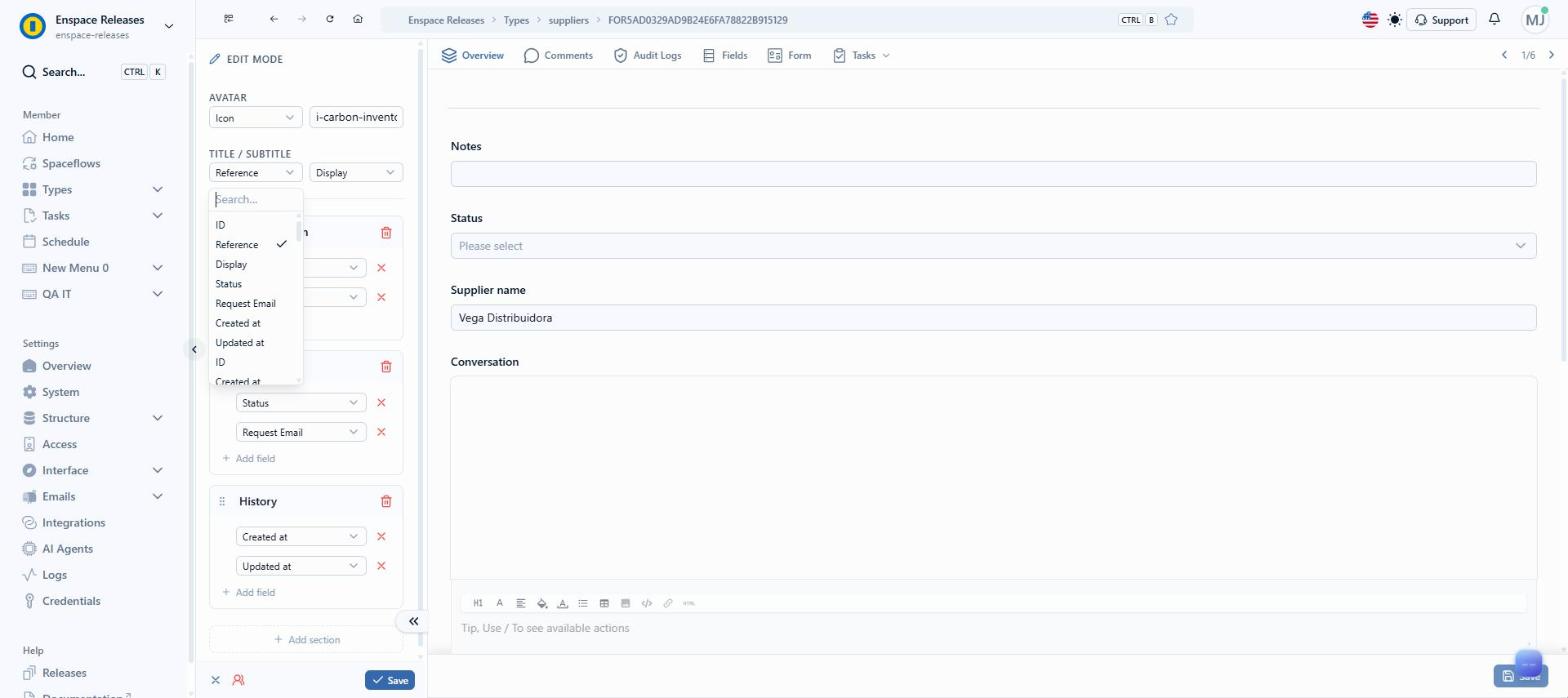
Task: Select Updated at option in dropdown list
Action: (240, 343)
